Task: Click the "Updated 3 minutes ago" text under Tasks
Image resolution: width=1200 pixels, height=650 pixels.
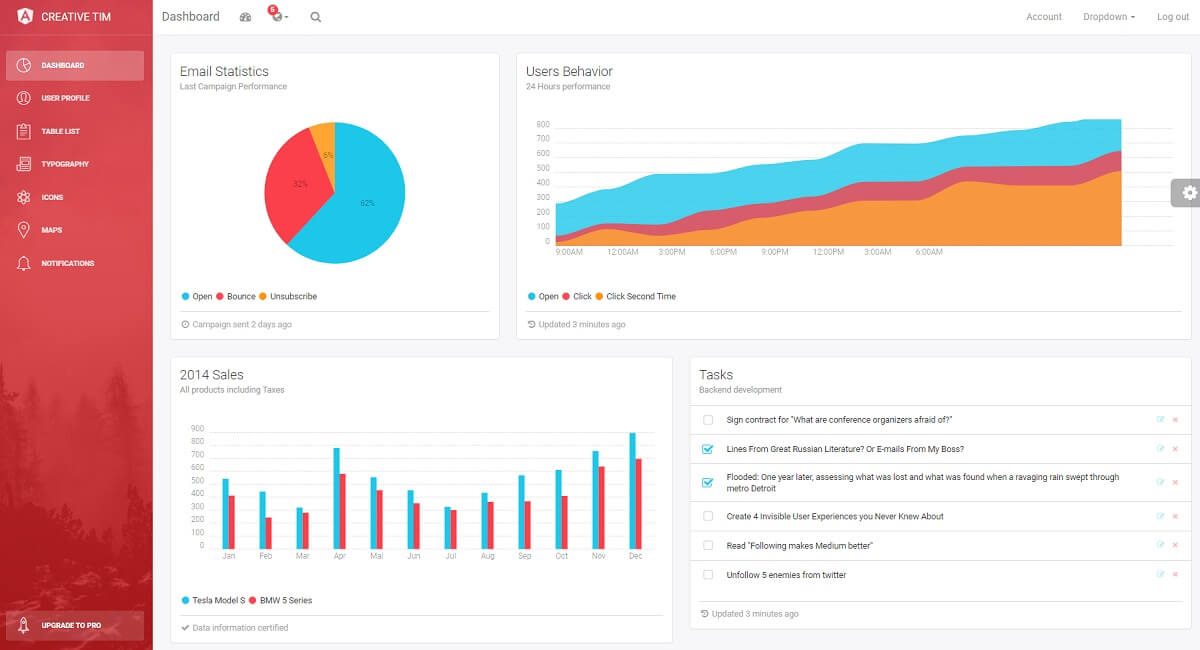Action: tap(754, 614)
